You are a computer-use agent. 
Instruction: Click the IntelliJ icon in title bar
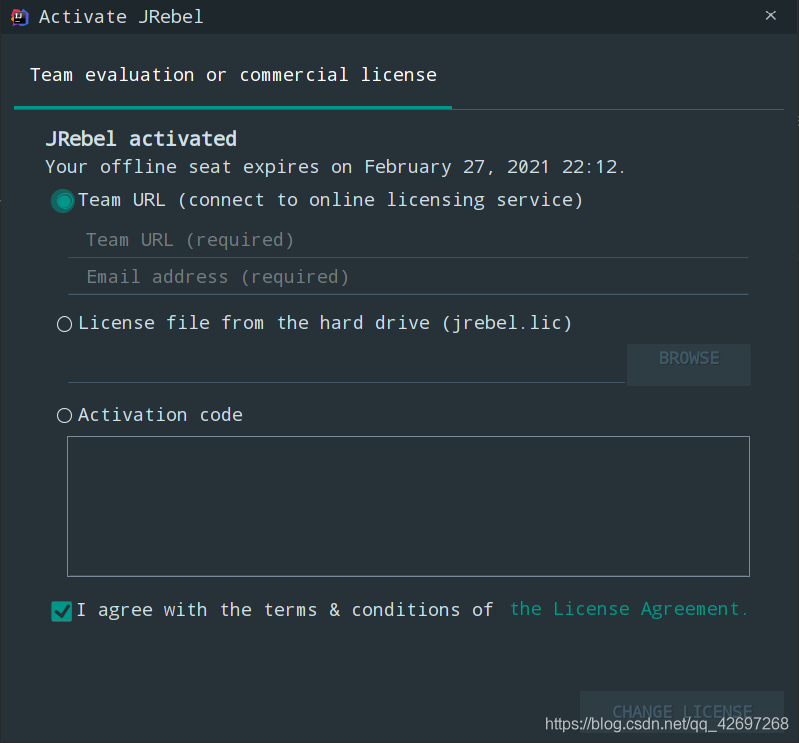pyautogui.click(x=19, y=17)
